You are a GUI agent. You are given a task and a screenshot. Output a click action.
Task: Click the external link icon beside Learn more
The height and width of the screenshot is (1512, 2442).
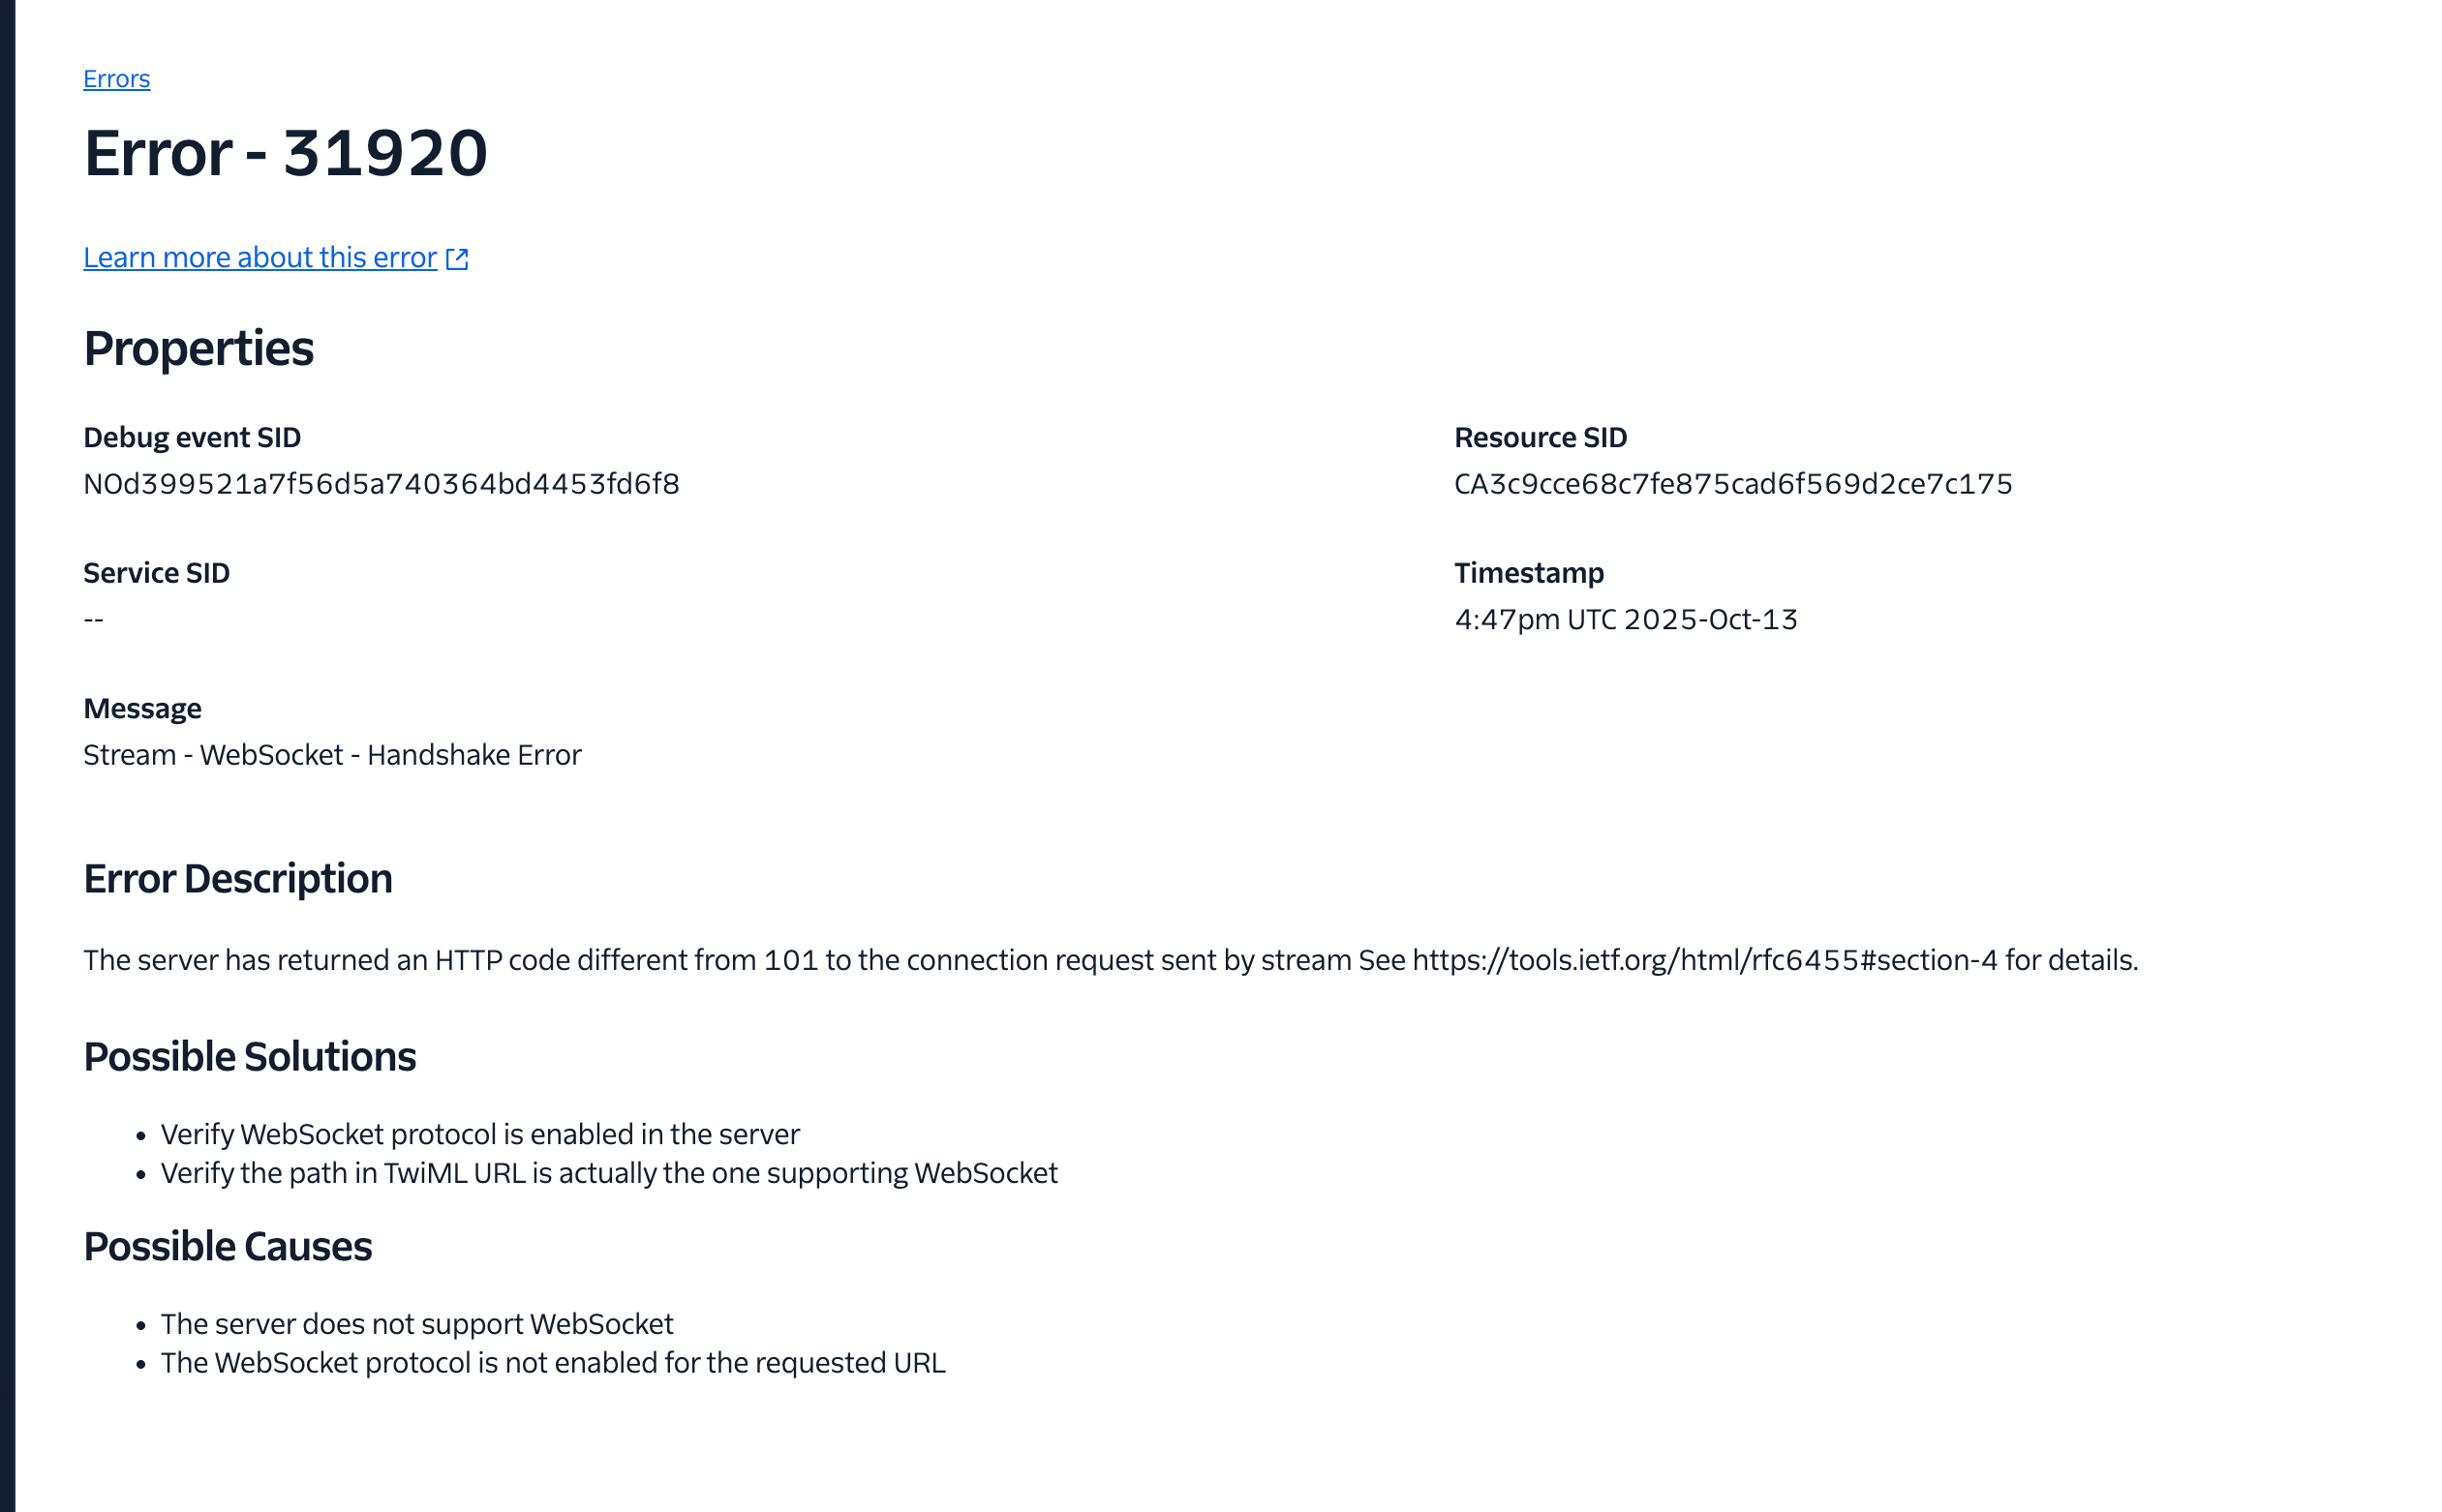457,259
